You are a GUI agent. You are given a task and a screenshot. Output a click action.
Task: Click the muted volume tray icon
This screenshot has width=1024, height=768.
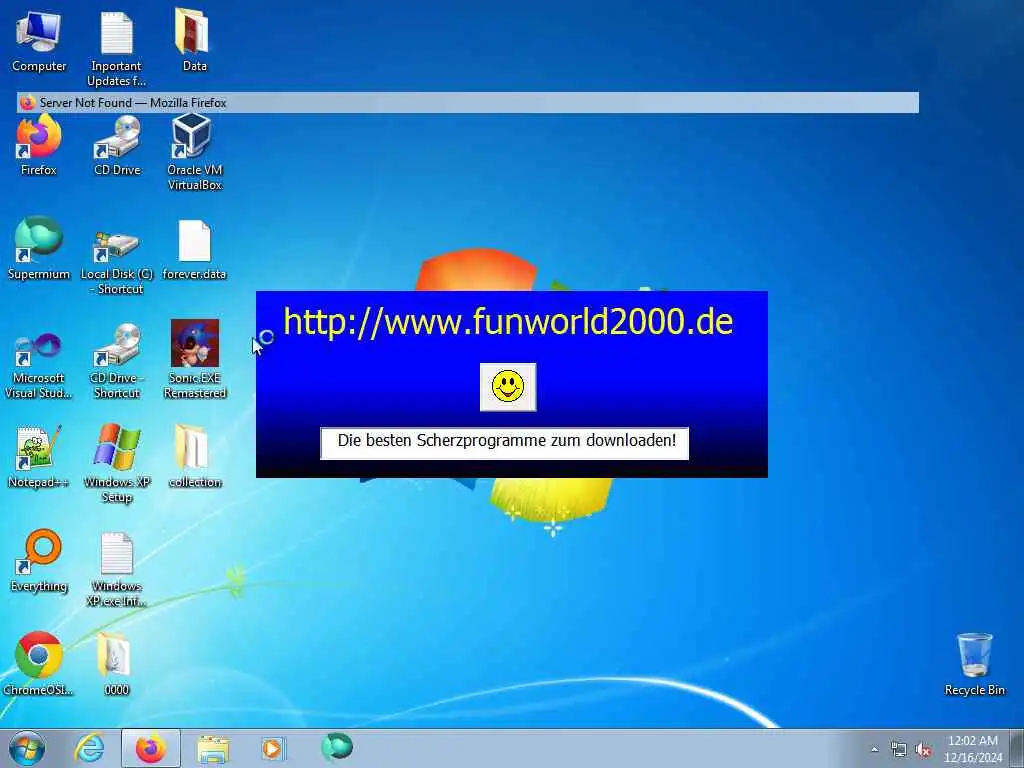pyautogui.click(x=923, y=750)
